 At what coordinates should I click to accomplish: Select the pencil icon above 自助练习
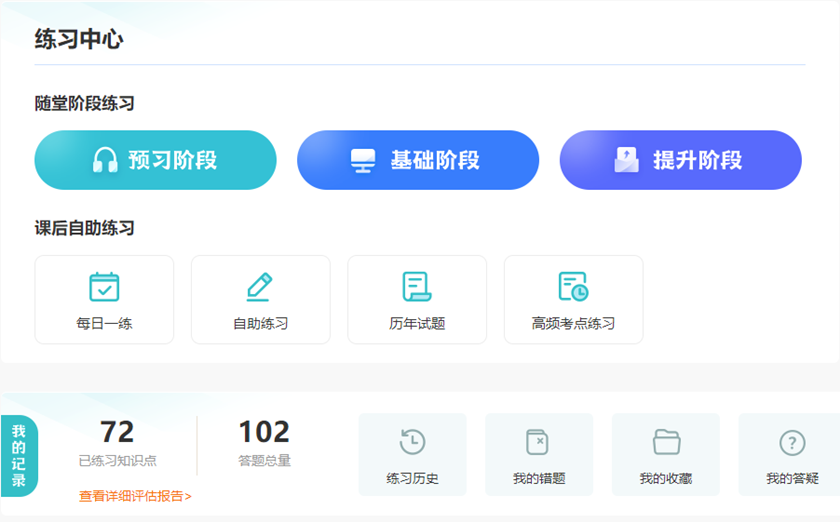point(260,287)
